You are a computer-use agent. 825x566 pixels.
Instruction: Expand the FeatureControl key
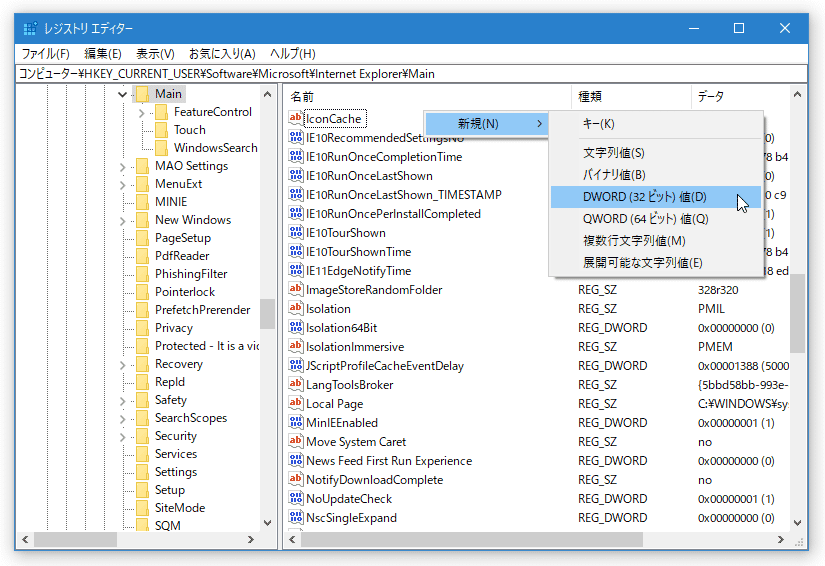(142, 113)
